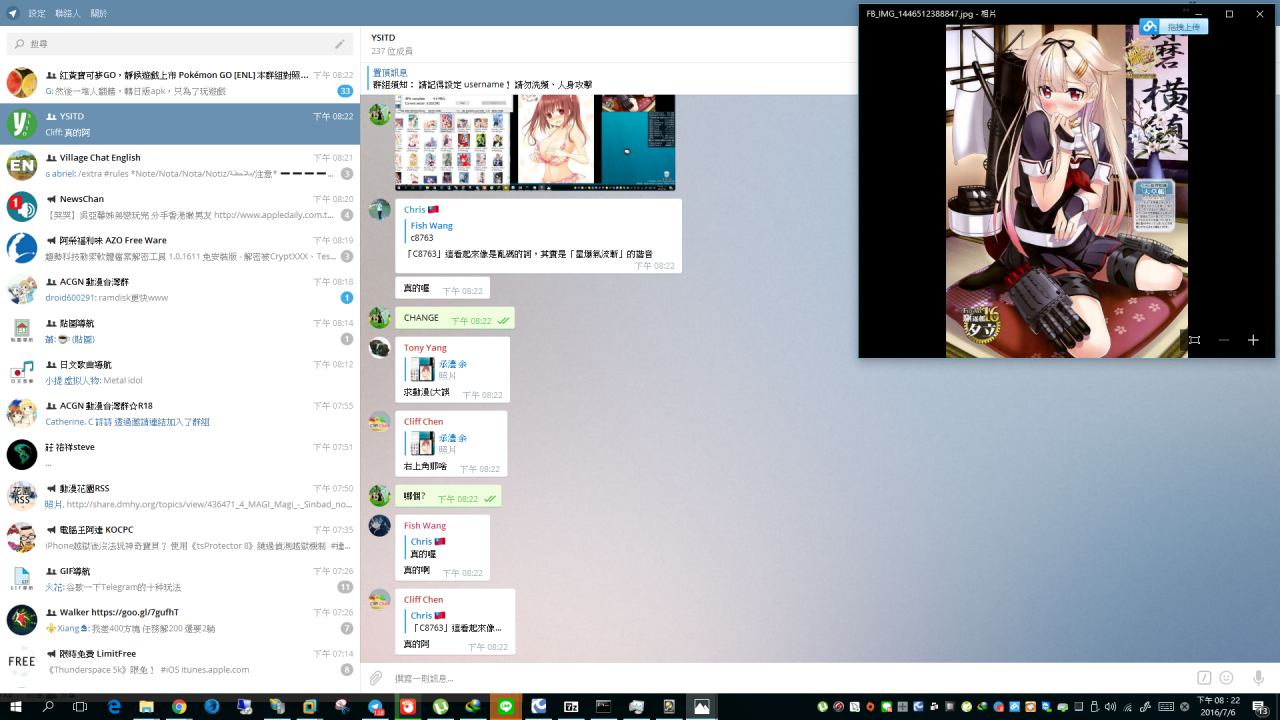The width and height of the screenshot is (1280, 720).
Task: Open the ACGN 動漫台灣群 chat without R18
Action: [x=180, y=289]
